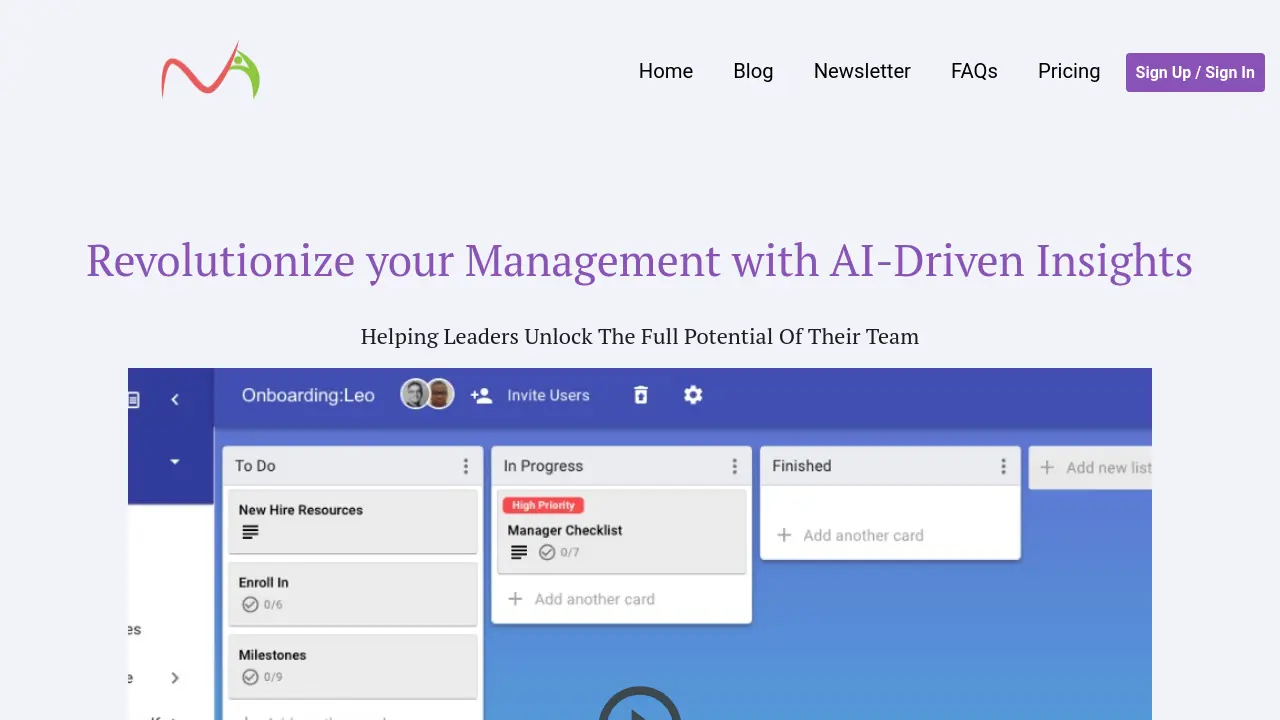1280x720 pixels.
Task: Click the Sign Up / Sign In button
Action: click(1195, 72)
